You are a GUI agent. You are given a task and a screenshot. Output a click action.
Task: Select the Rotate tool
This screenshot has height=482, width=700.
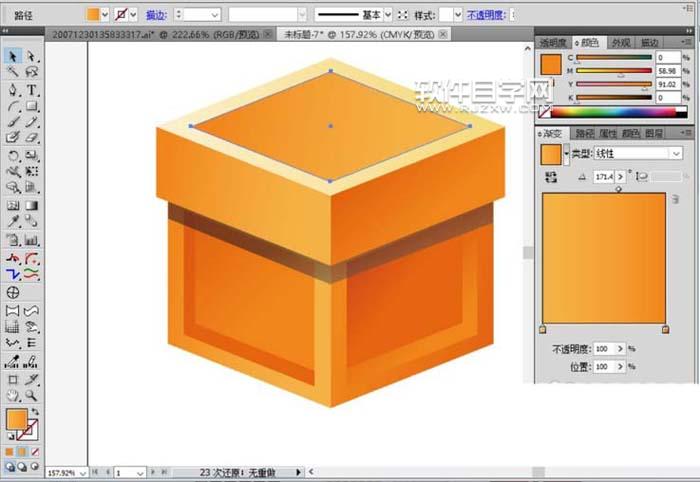tap(12, 155)
